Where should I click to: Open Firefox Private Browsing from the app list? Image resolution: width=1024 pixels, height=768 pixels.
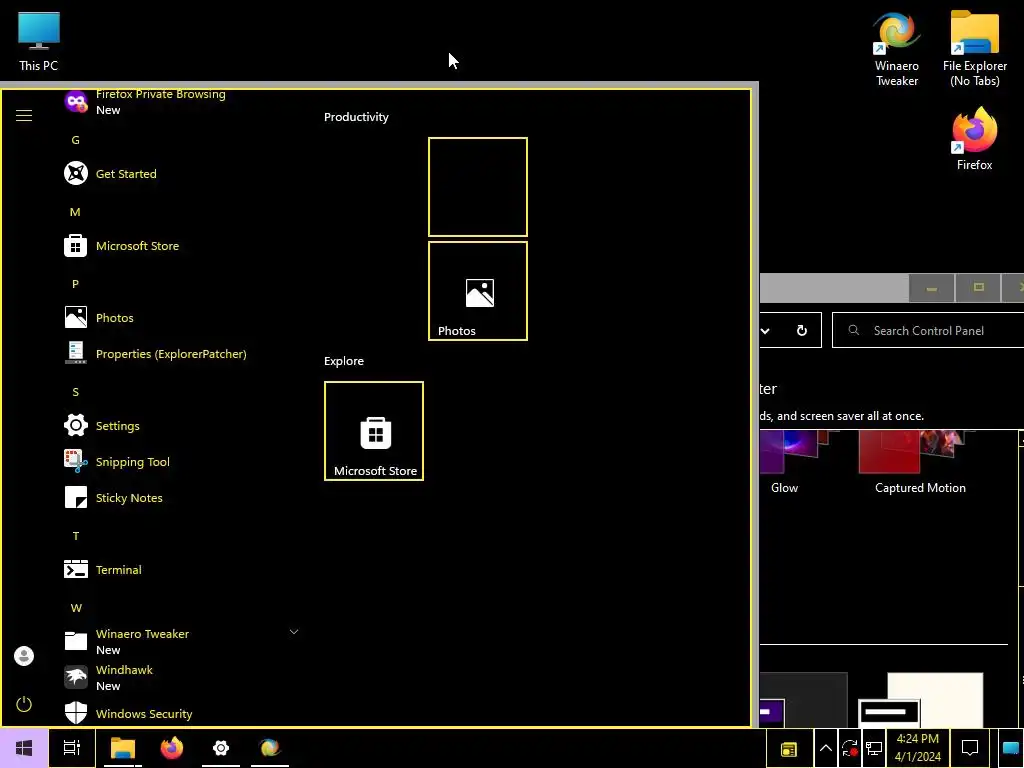(x=160, y=101)
